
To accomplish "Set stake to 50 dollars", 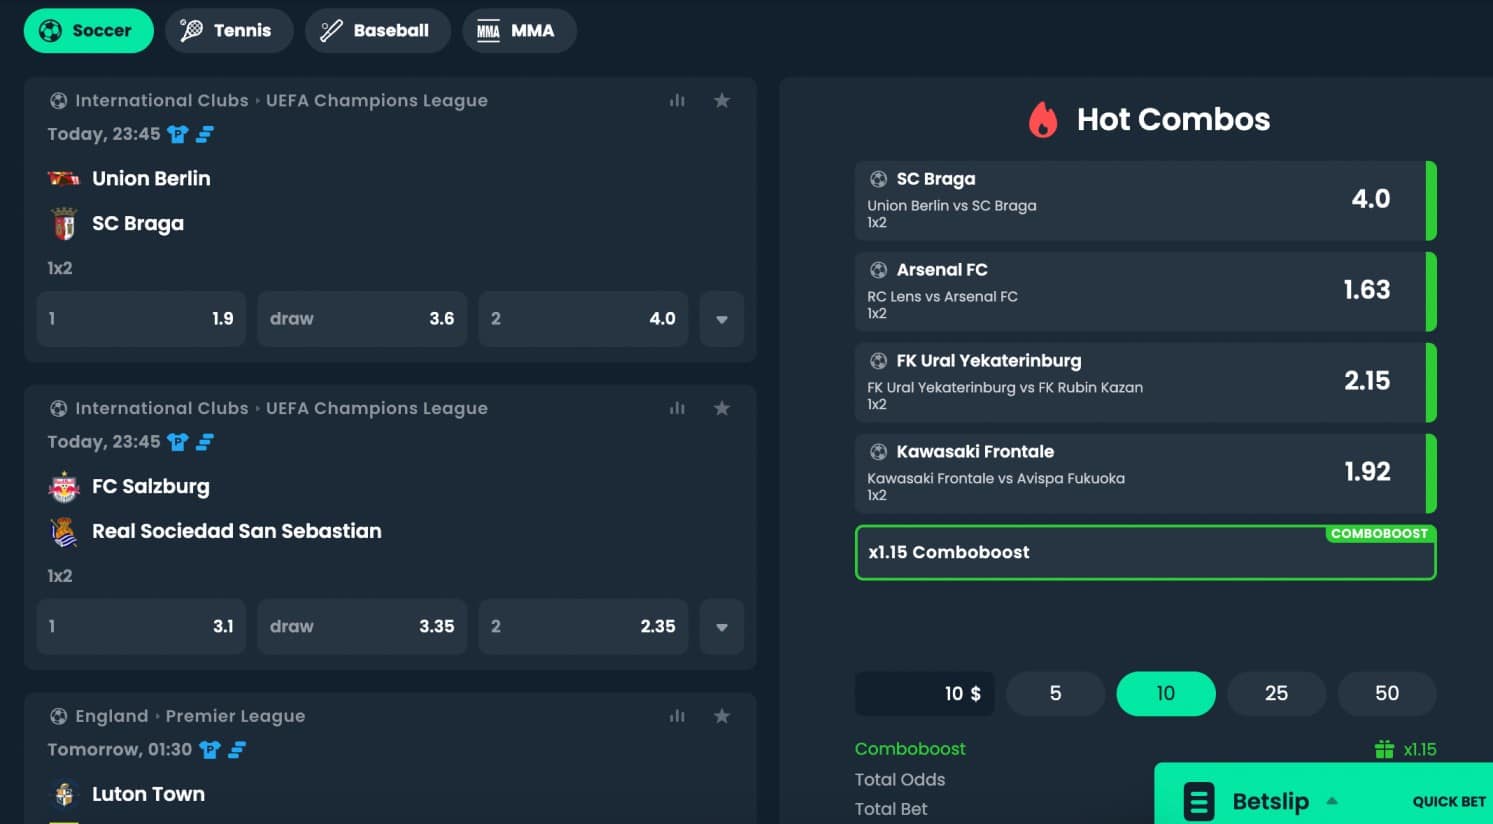I will tap(1387, 694).
